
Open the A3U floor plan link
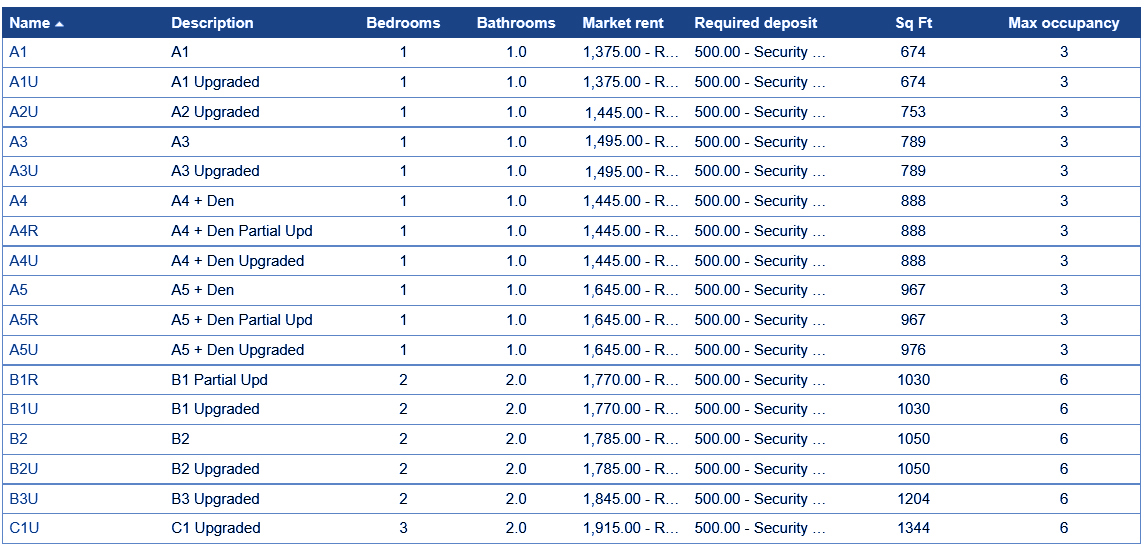coord(24,171)
